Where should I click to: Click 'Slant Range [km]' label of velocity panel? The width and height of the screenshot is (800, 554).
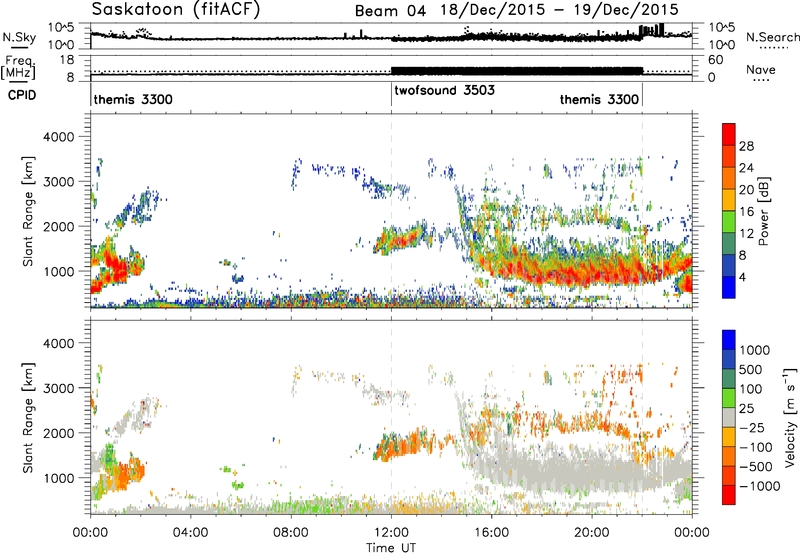28,418
